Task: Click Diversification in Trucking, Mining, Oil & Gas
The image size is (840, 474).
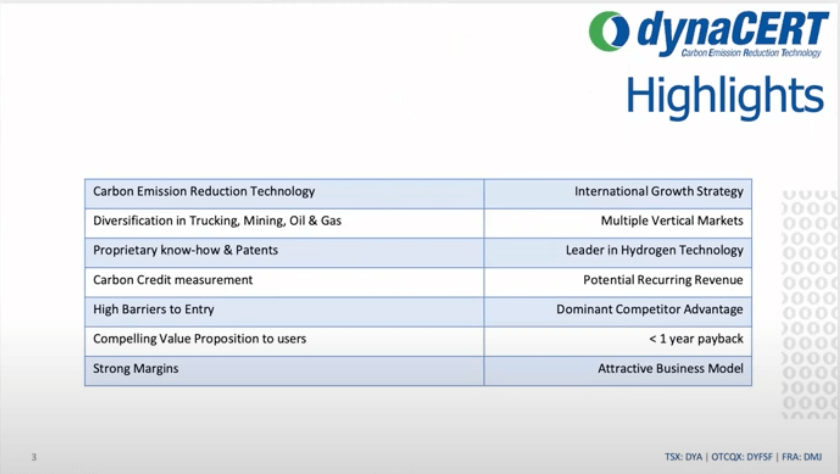Action: click(x=217, y=221)
